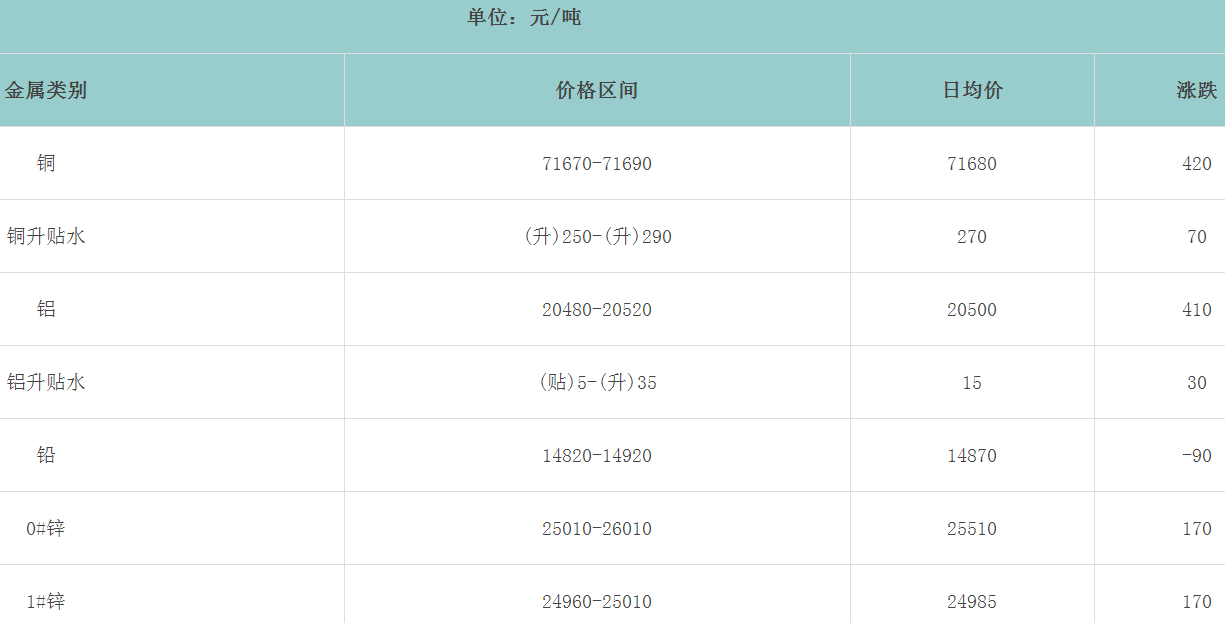Click the (贴)5-(升)35 premium range cell

tap(597, 383)
